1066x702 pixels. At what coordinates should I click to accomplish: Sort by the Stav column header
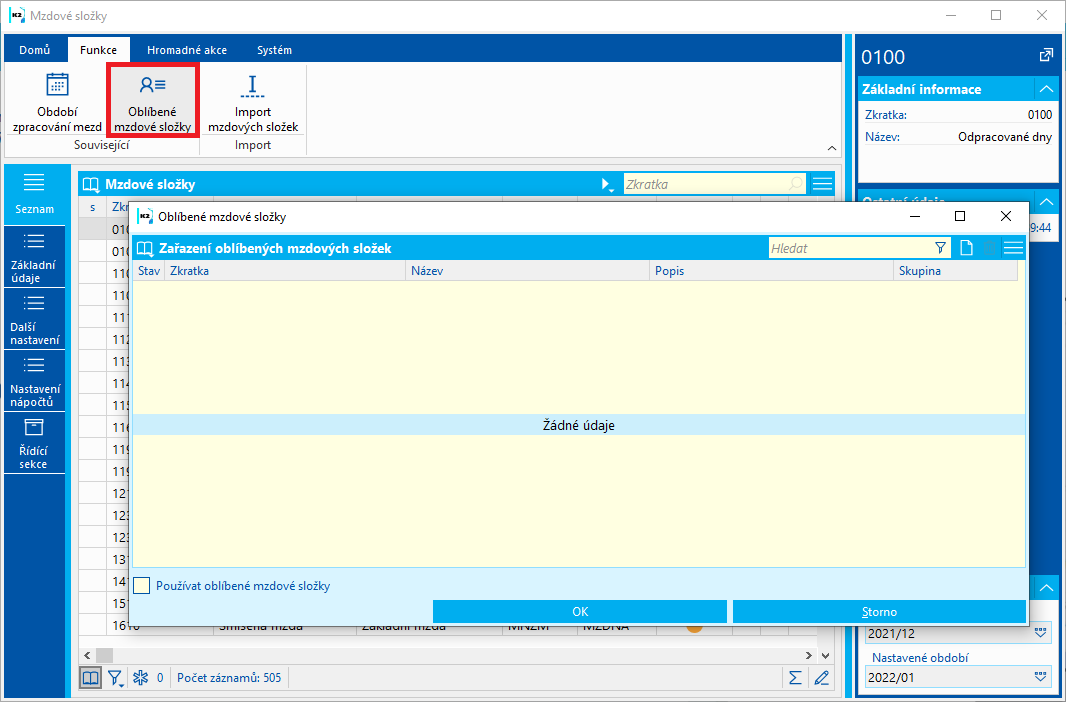pos(149,270)
